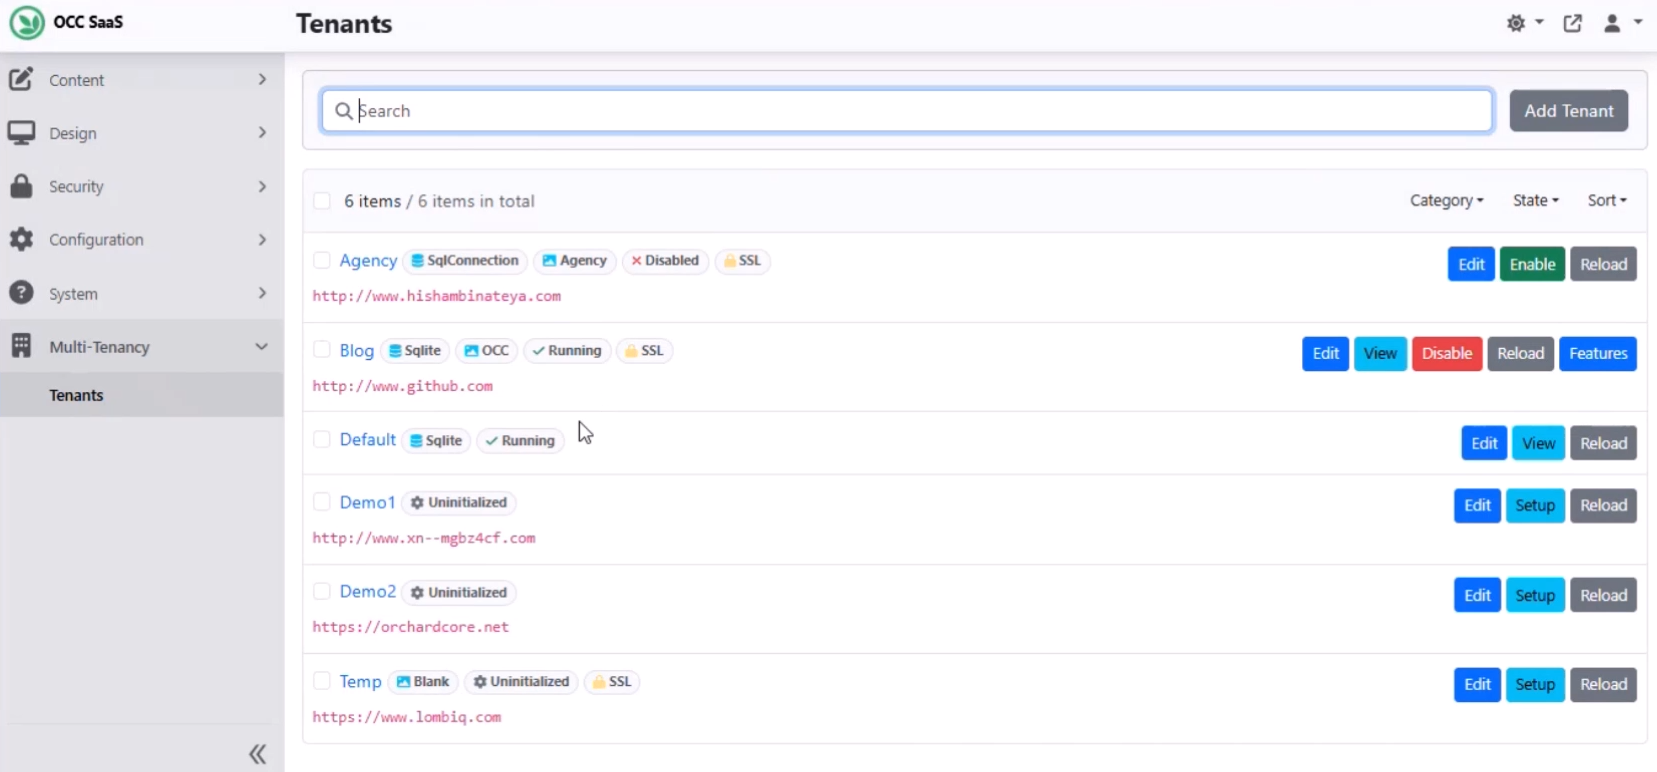Check the Demo2 tenant checkbox
1657x772 pixels.
click(x=322, y=592)
